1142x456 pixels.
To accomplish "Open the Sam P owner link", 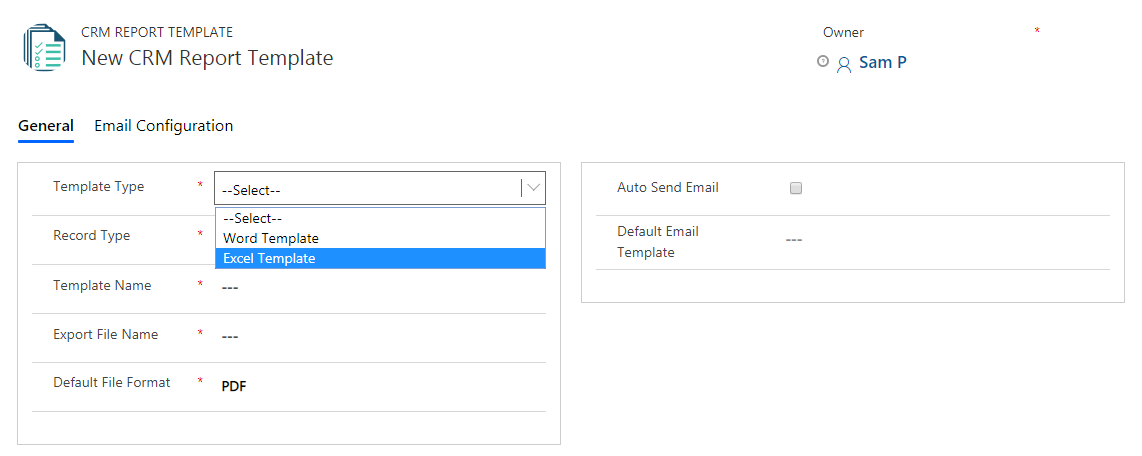I will tap(883, 63).
